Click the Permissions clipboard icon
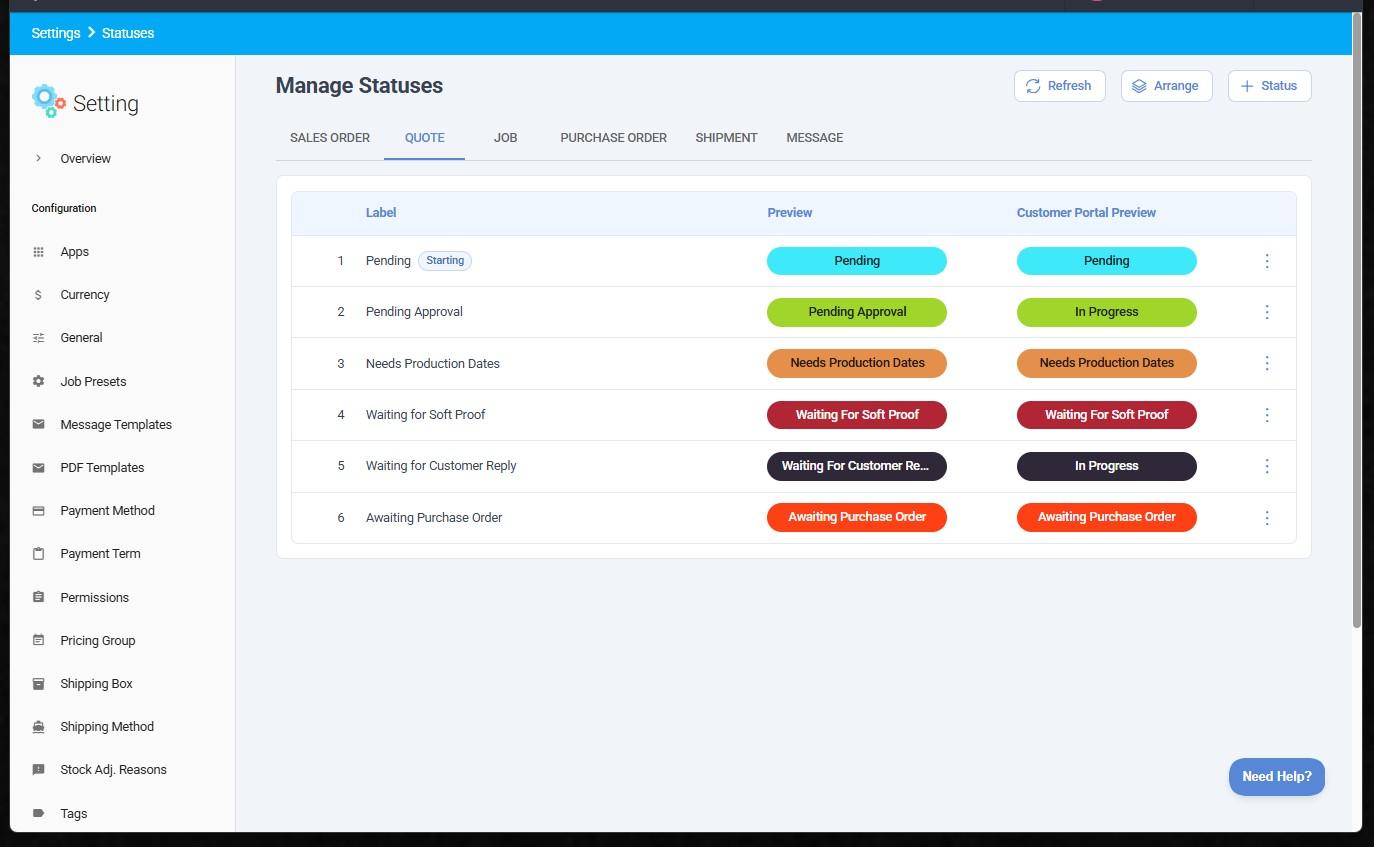This screenshot has width=1374, height=847. (x=38, y=597)
